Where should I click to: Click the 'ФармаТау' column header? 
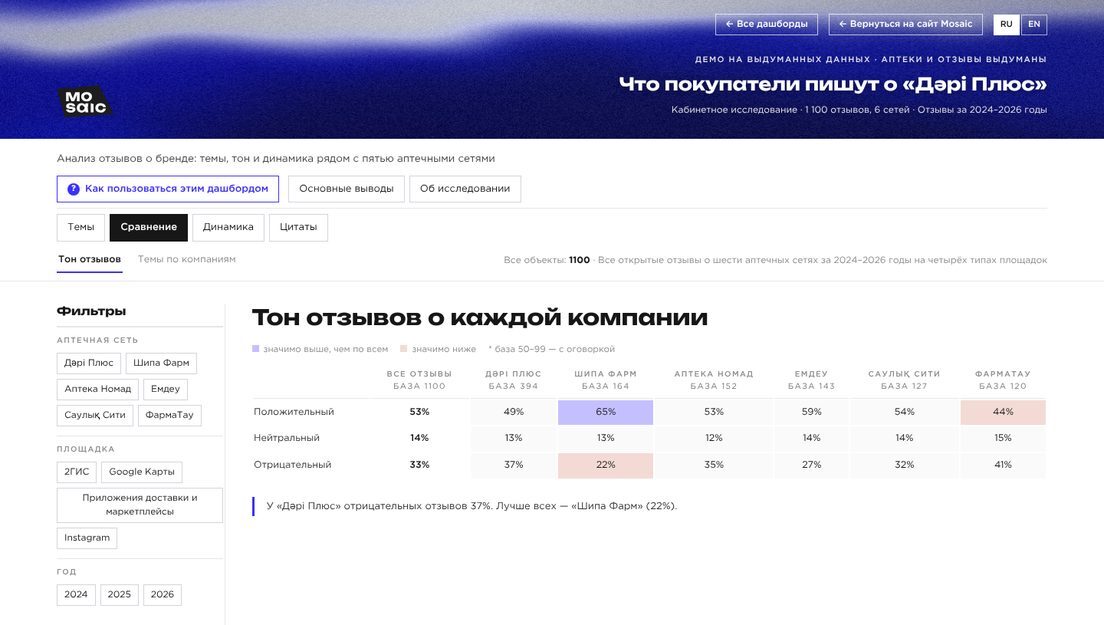1003,380
